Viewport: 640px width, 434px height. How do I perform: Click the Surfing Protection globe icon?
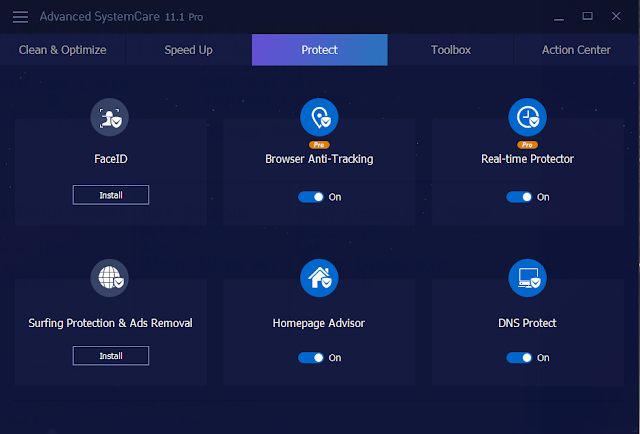click(109, 278)
